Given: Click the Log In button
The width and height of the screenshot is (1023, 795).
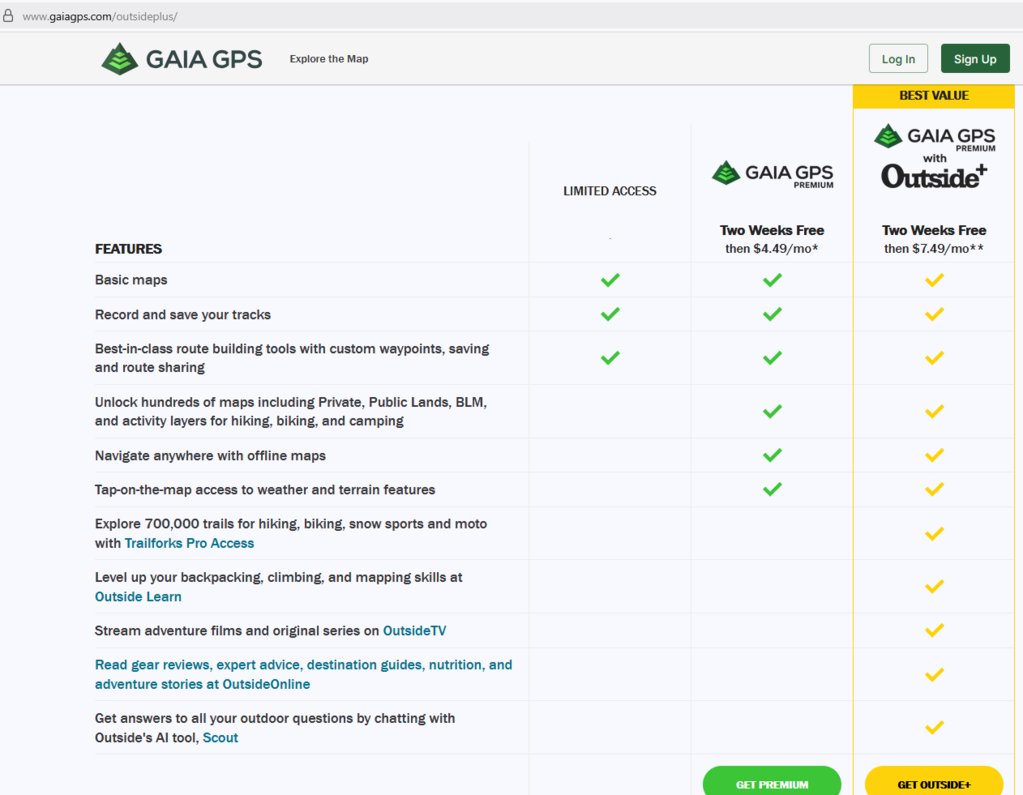Looking at the screenshot, I should pos(898,59).
